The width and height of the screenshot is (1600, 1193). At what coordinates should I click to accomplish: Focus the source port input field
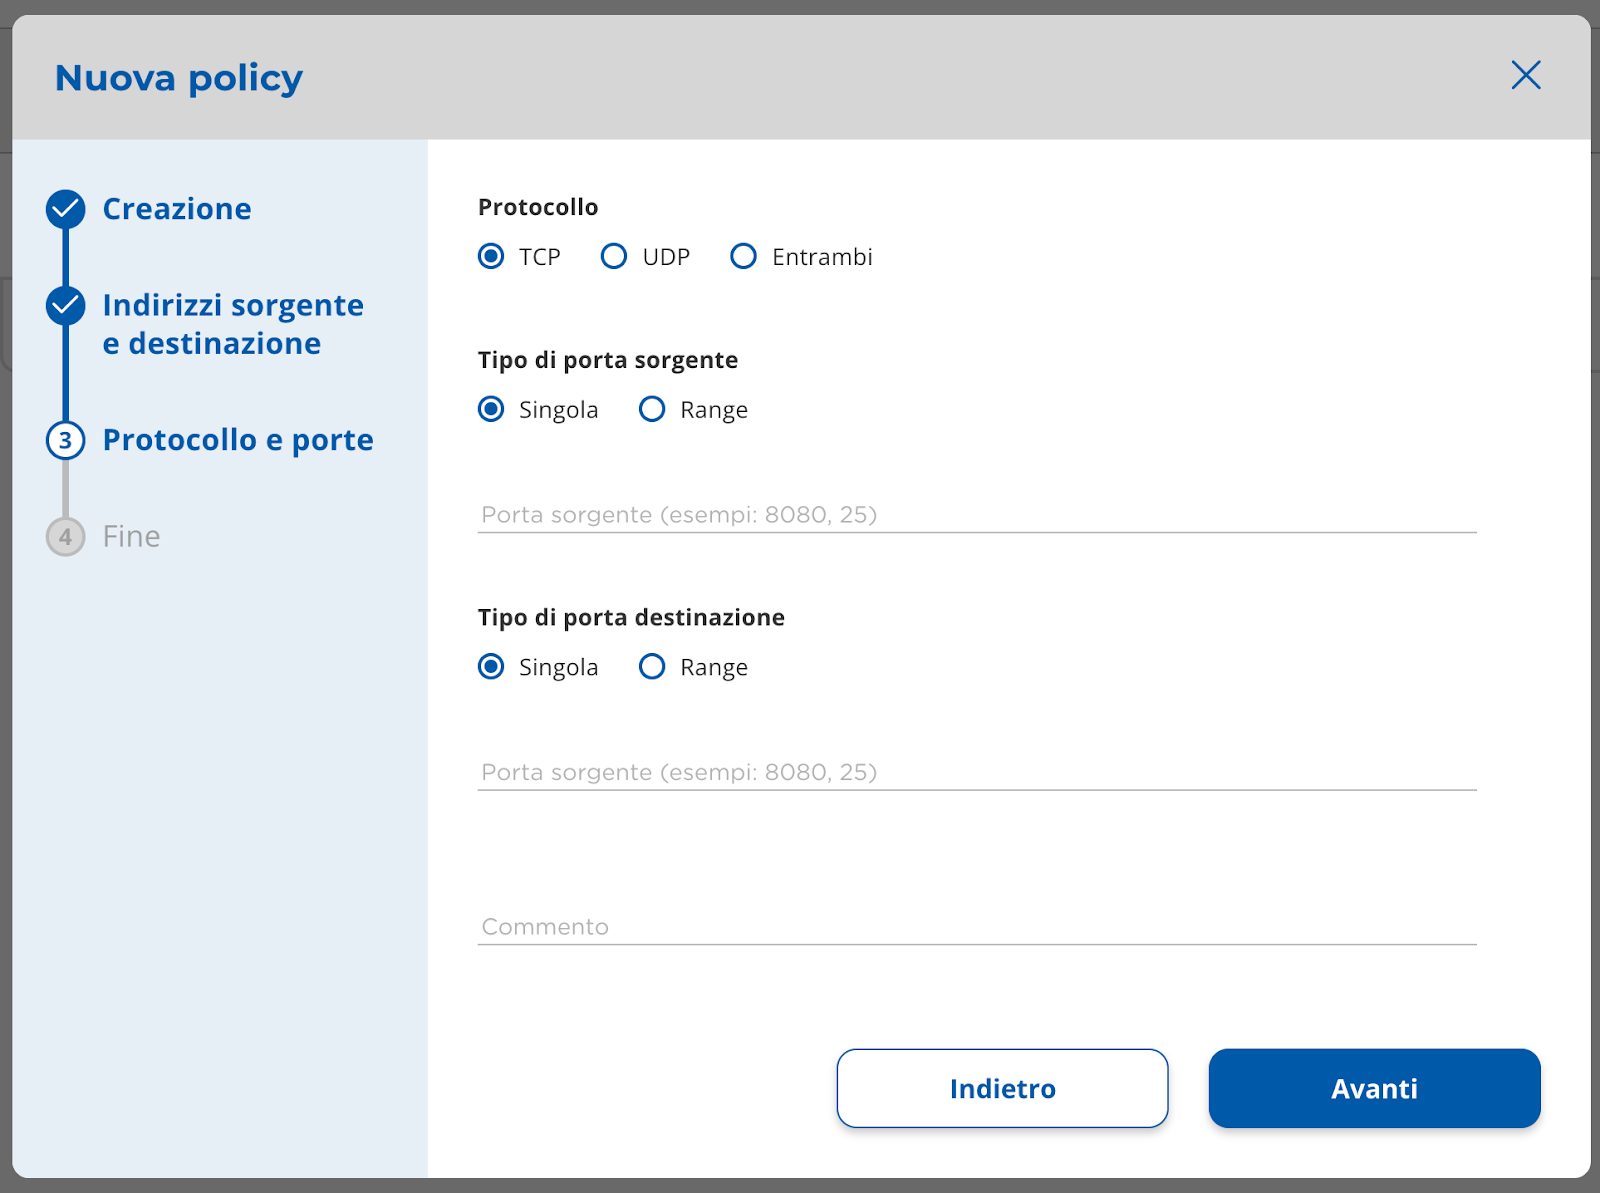pyautogui.click(x=977, y=515)
